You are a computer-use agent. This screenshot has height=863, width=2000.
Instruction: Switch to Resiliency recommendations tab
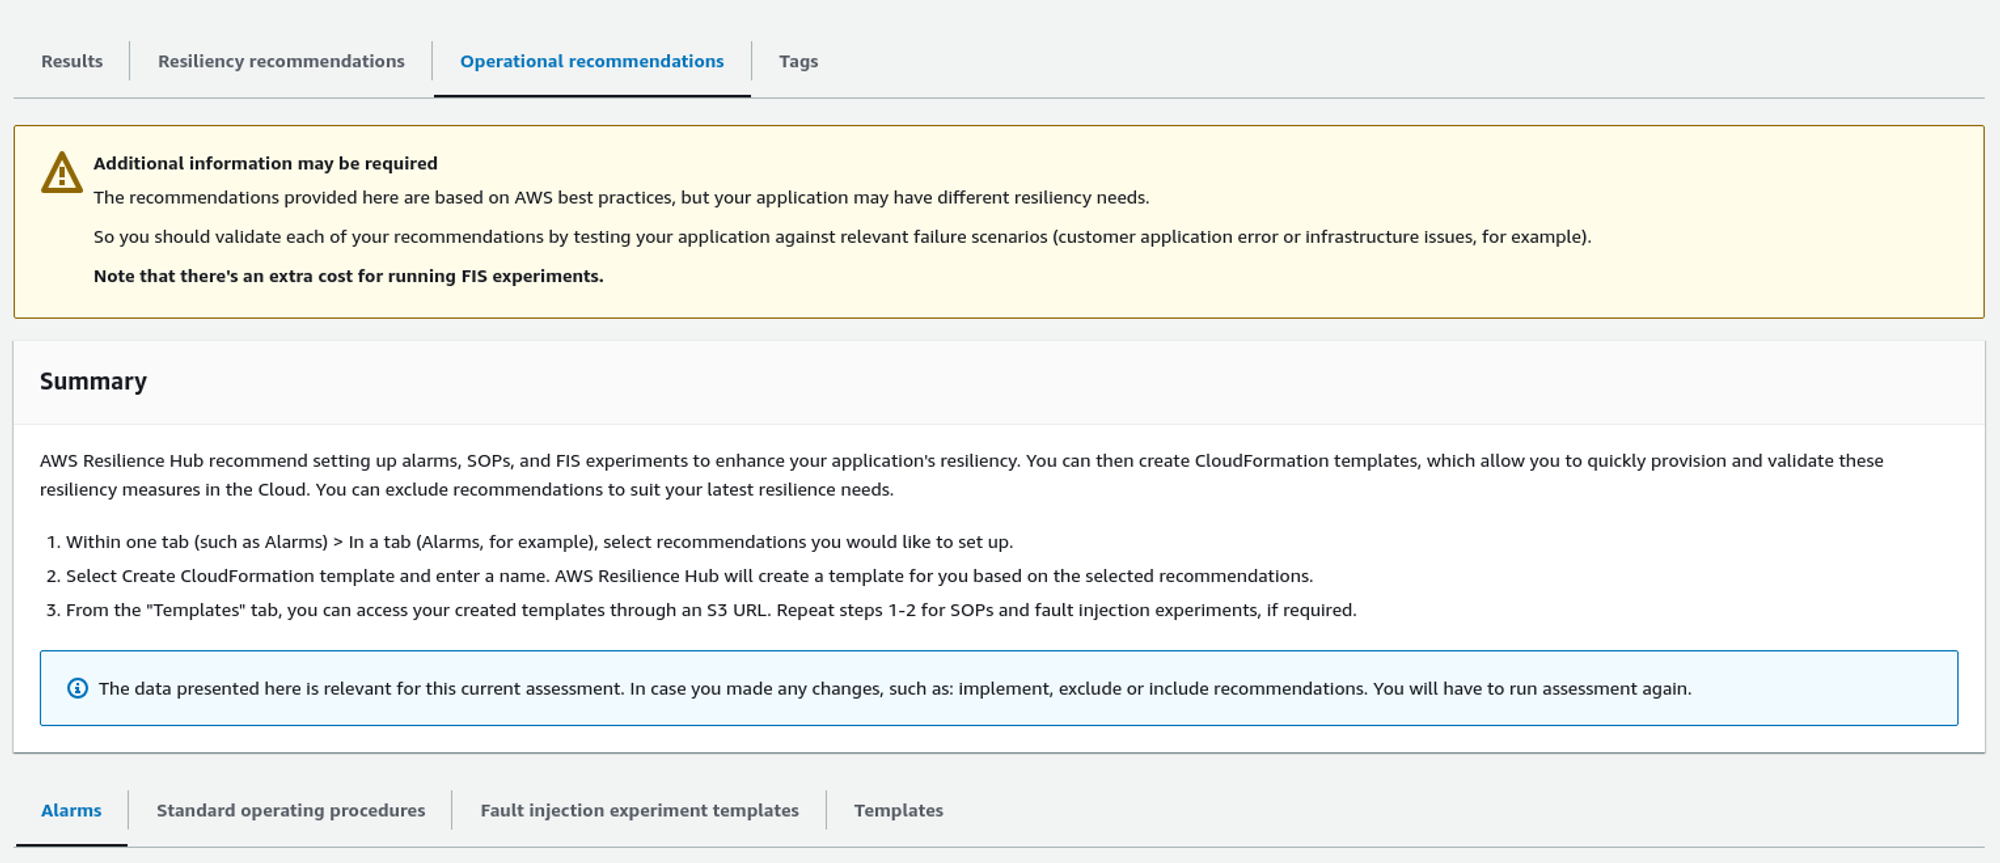(281, 61)
